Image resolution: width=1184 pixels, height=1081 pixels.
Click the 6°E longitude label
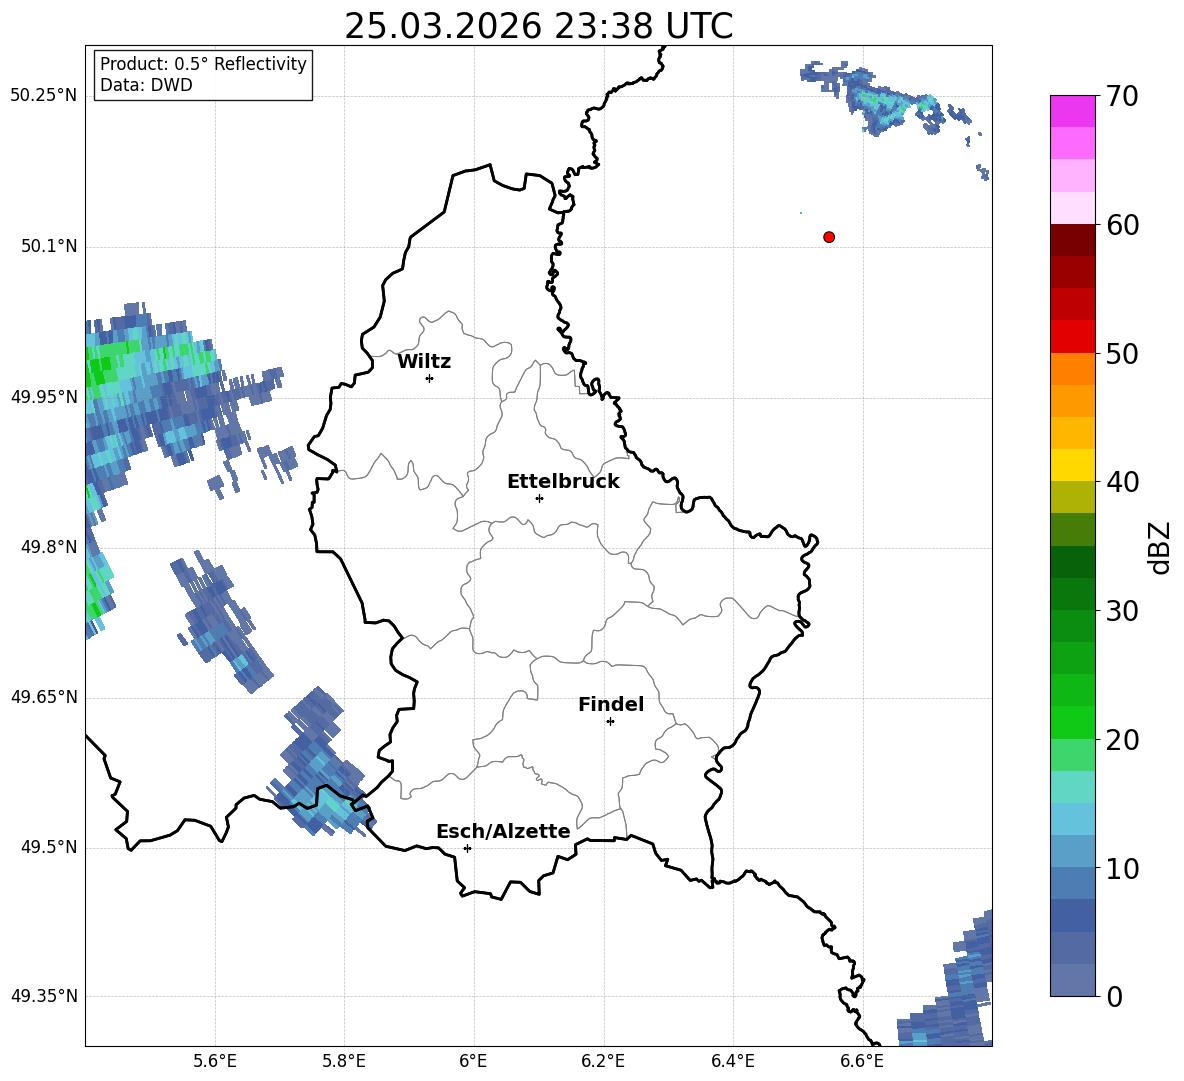tap(473, 1061)
